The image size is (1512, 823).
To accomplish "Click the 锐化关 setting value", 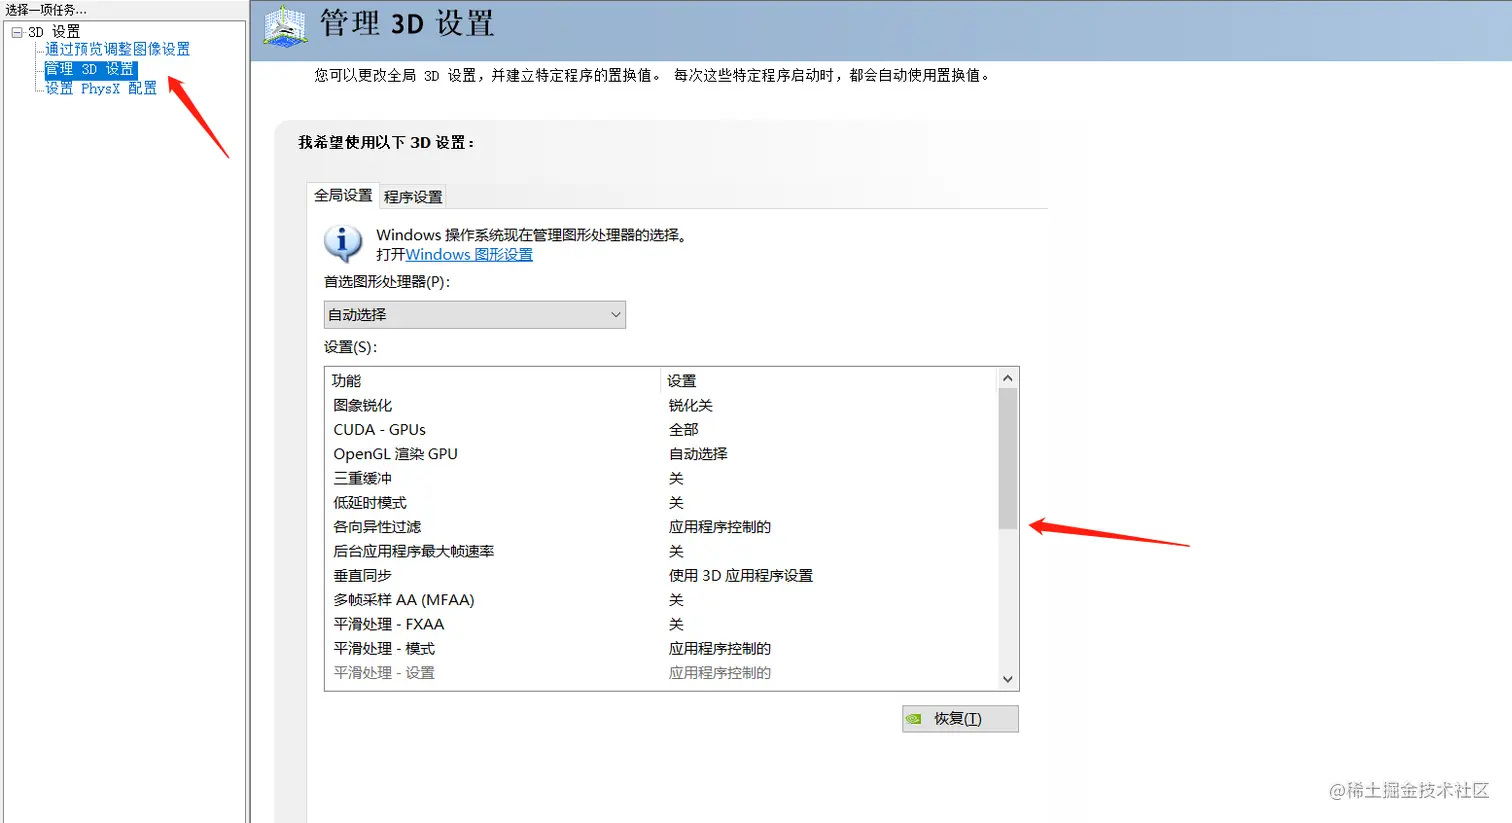I will (x=690, y=405).
